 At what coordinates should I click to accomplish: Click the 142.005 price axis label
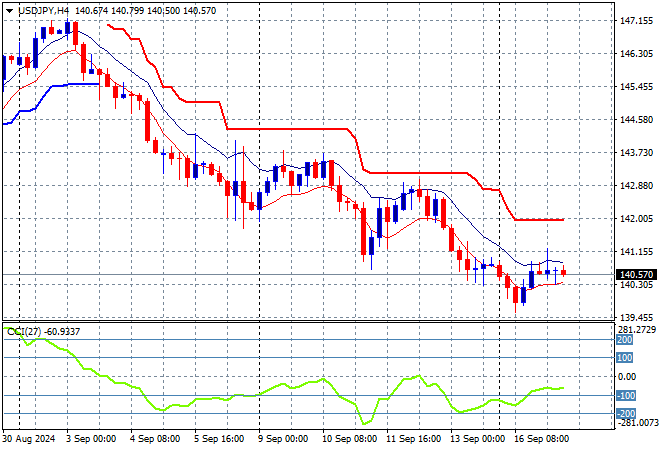(636, 218)
